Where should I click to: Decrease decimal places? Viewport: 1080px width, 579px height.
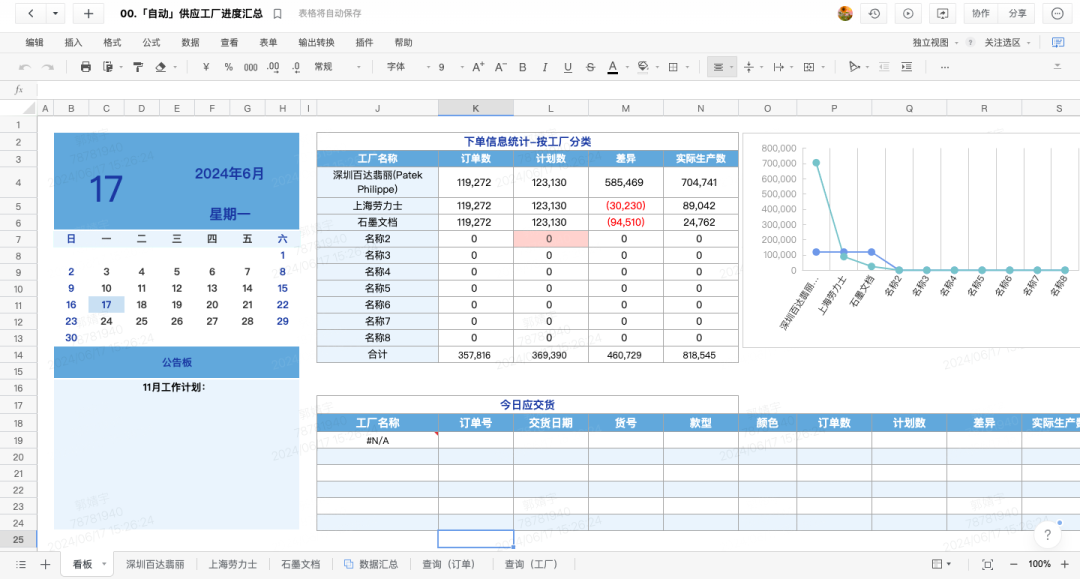[x=296, y=67]
